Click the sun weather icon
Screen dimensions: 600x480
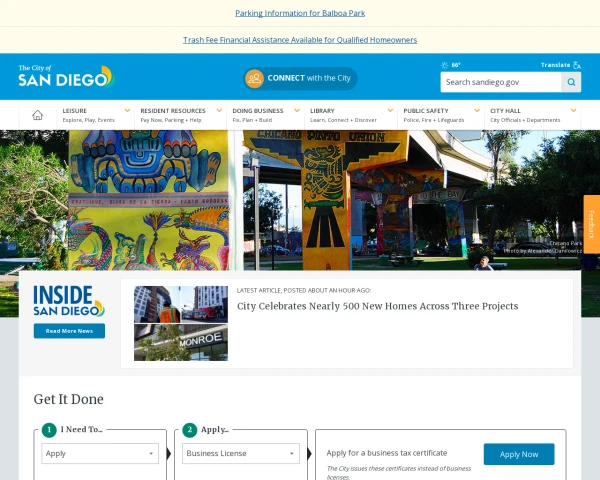[x=444, y=65]
